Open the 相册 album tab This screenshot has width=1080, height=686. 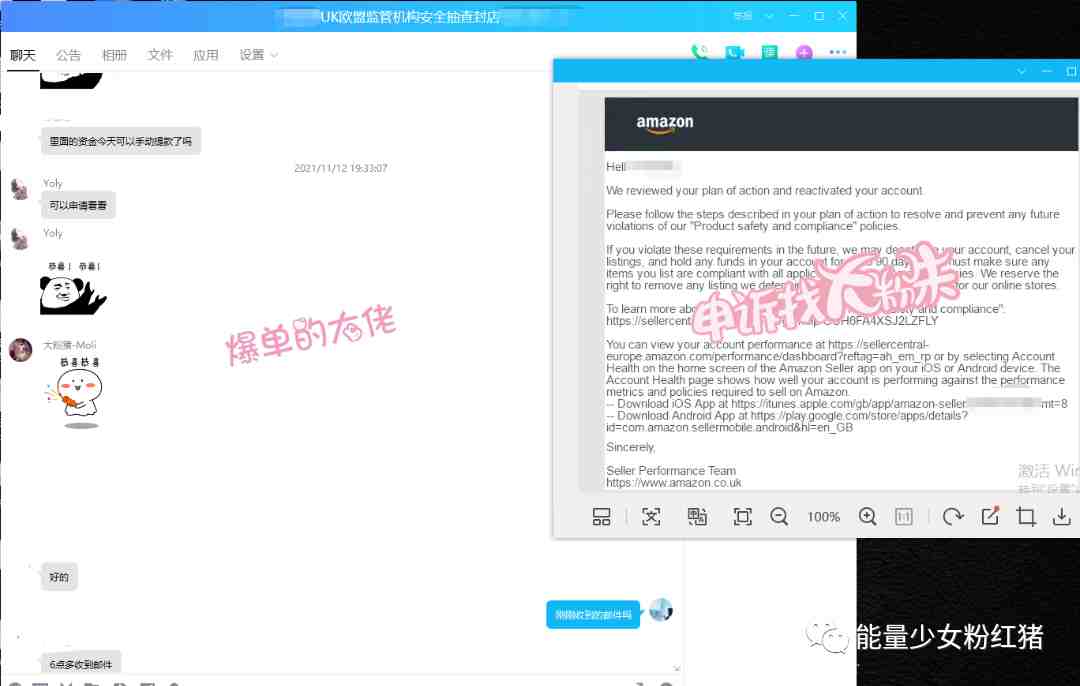coord(114,55)
